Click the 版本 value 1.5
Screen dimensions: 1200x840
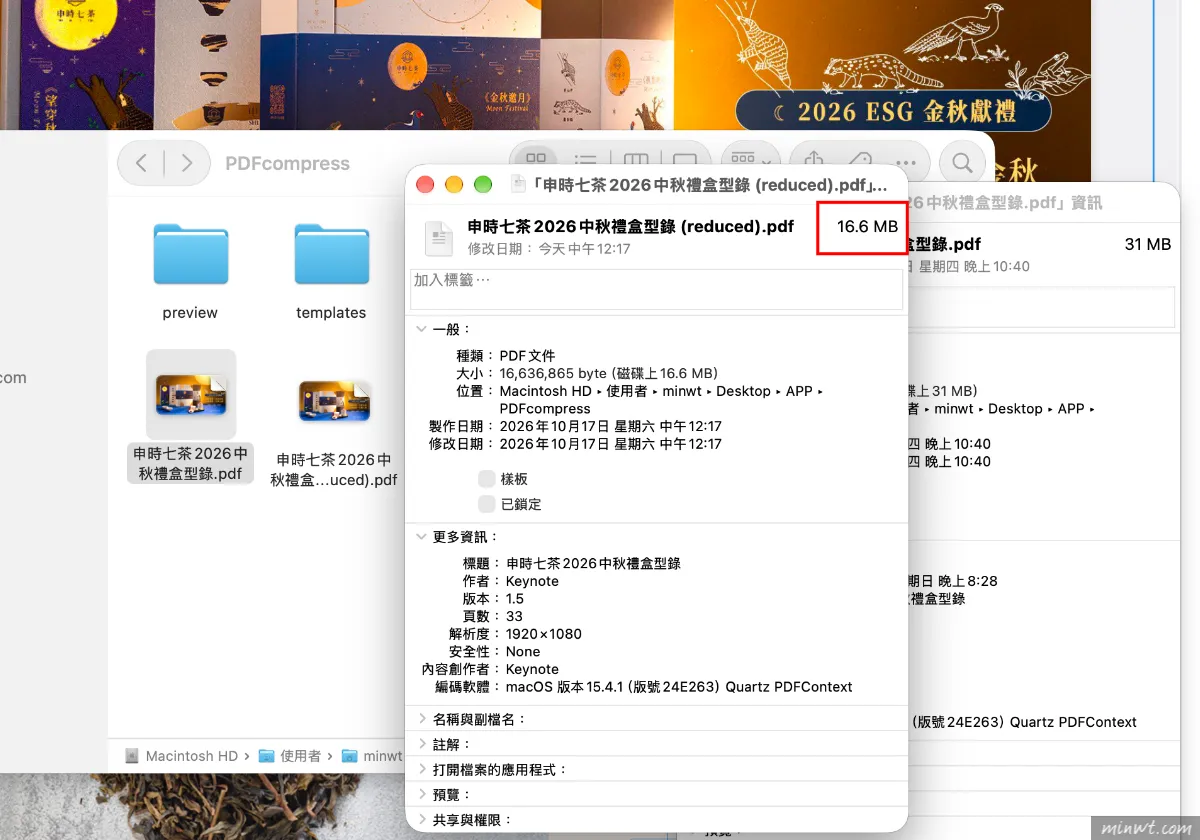515,599
